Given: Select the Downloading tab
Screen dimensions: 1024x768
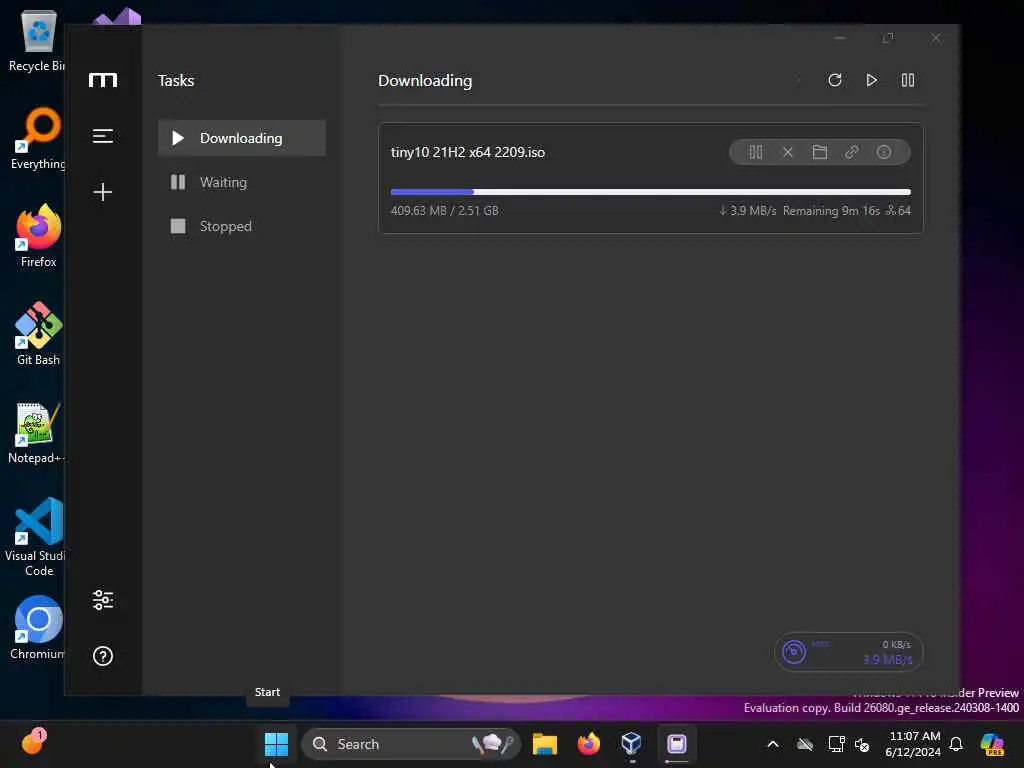Looking at the screenshot, I should click(242, 138).
